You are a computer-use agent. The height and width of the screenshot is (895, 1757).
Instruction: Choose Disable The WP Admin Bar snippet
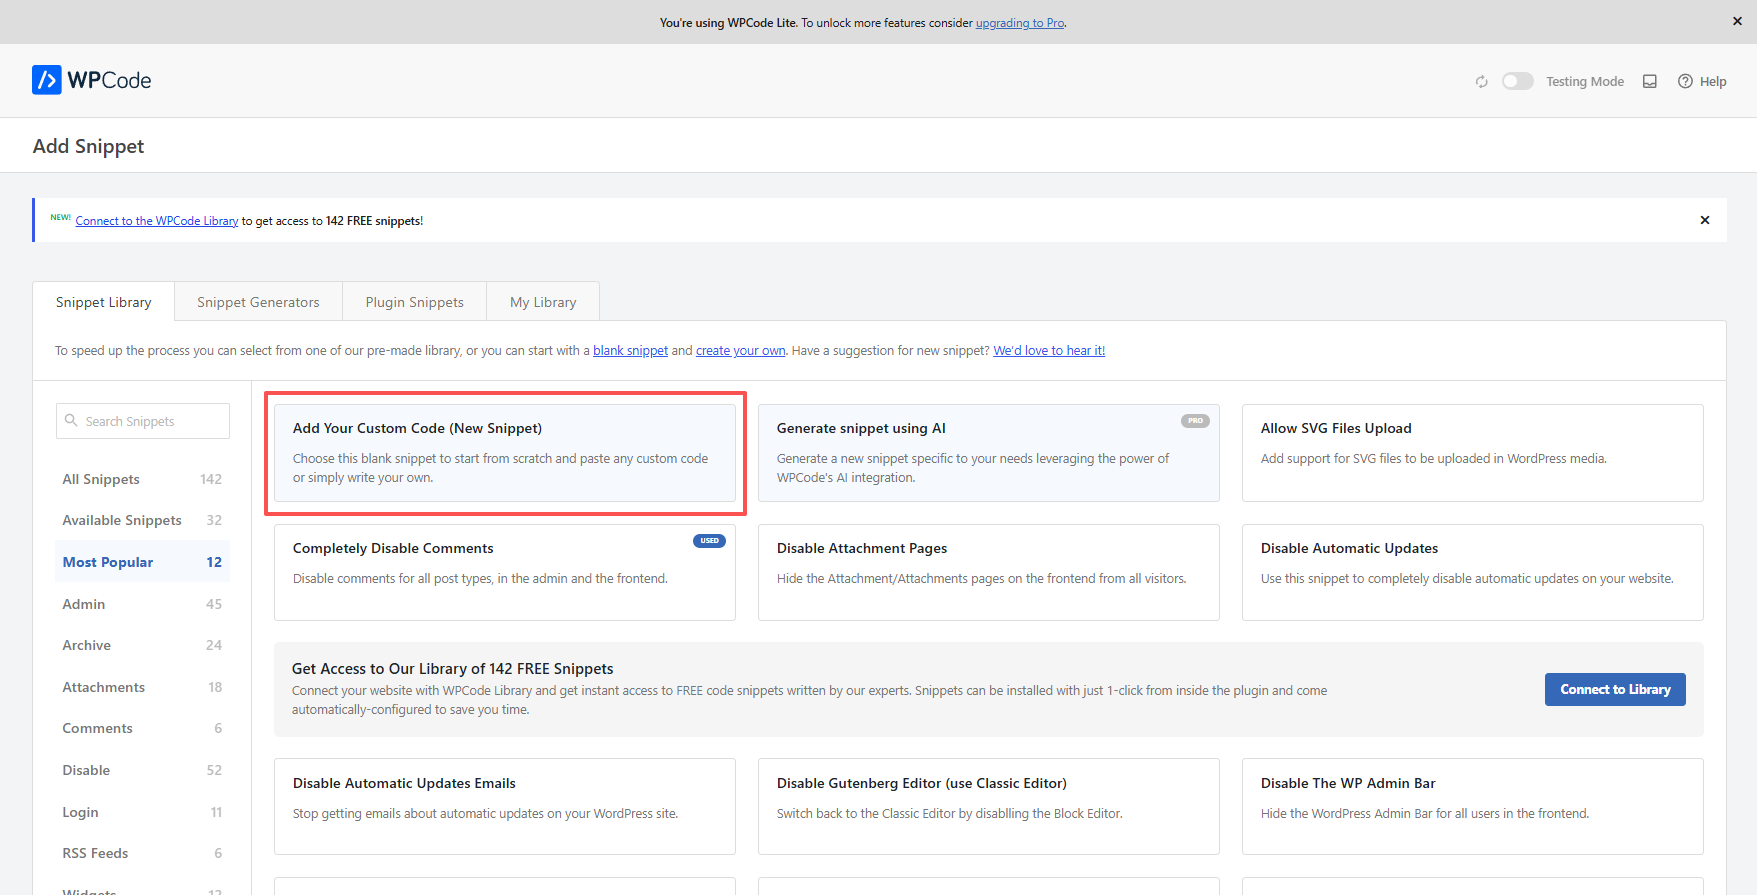click(1473, 806)
